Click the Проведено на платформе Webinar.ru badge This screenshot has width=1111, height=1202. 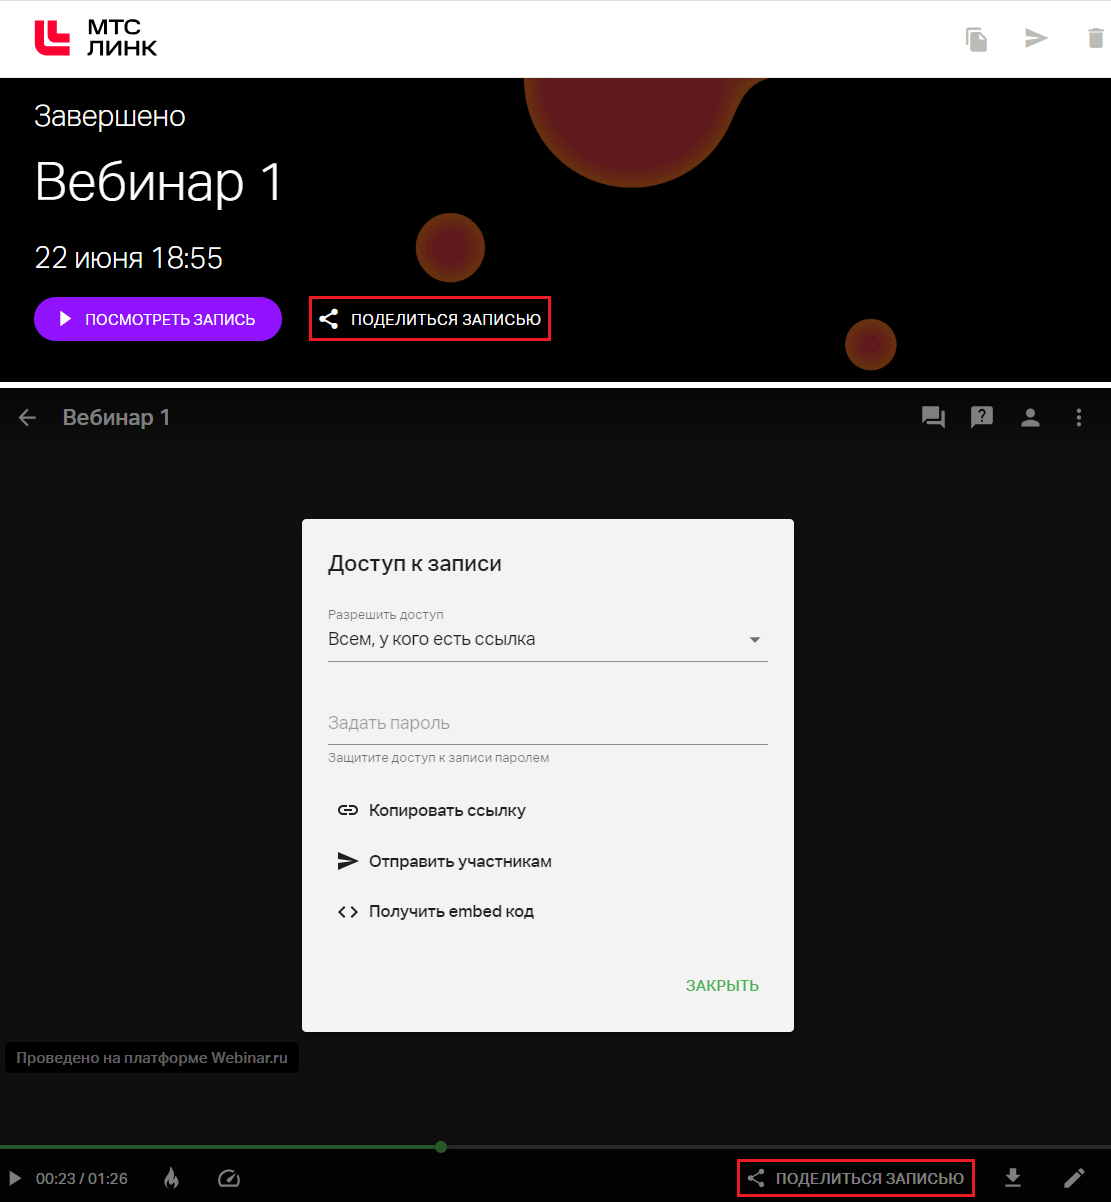tap(152, 1058)
